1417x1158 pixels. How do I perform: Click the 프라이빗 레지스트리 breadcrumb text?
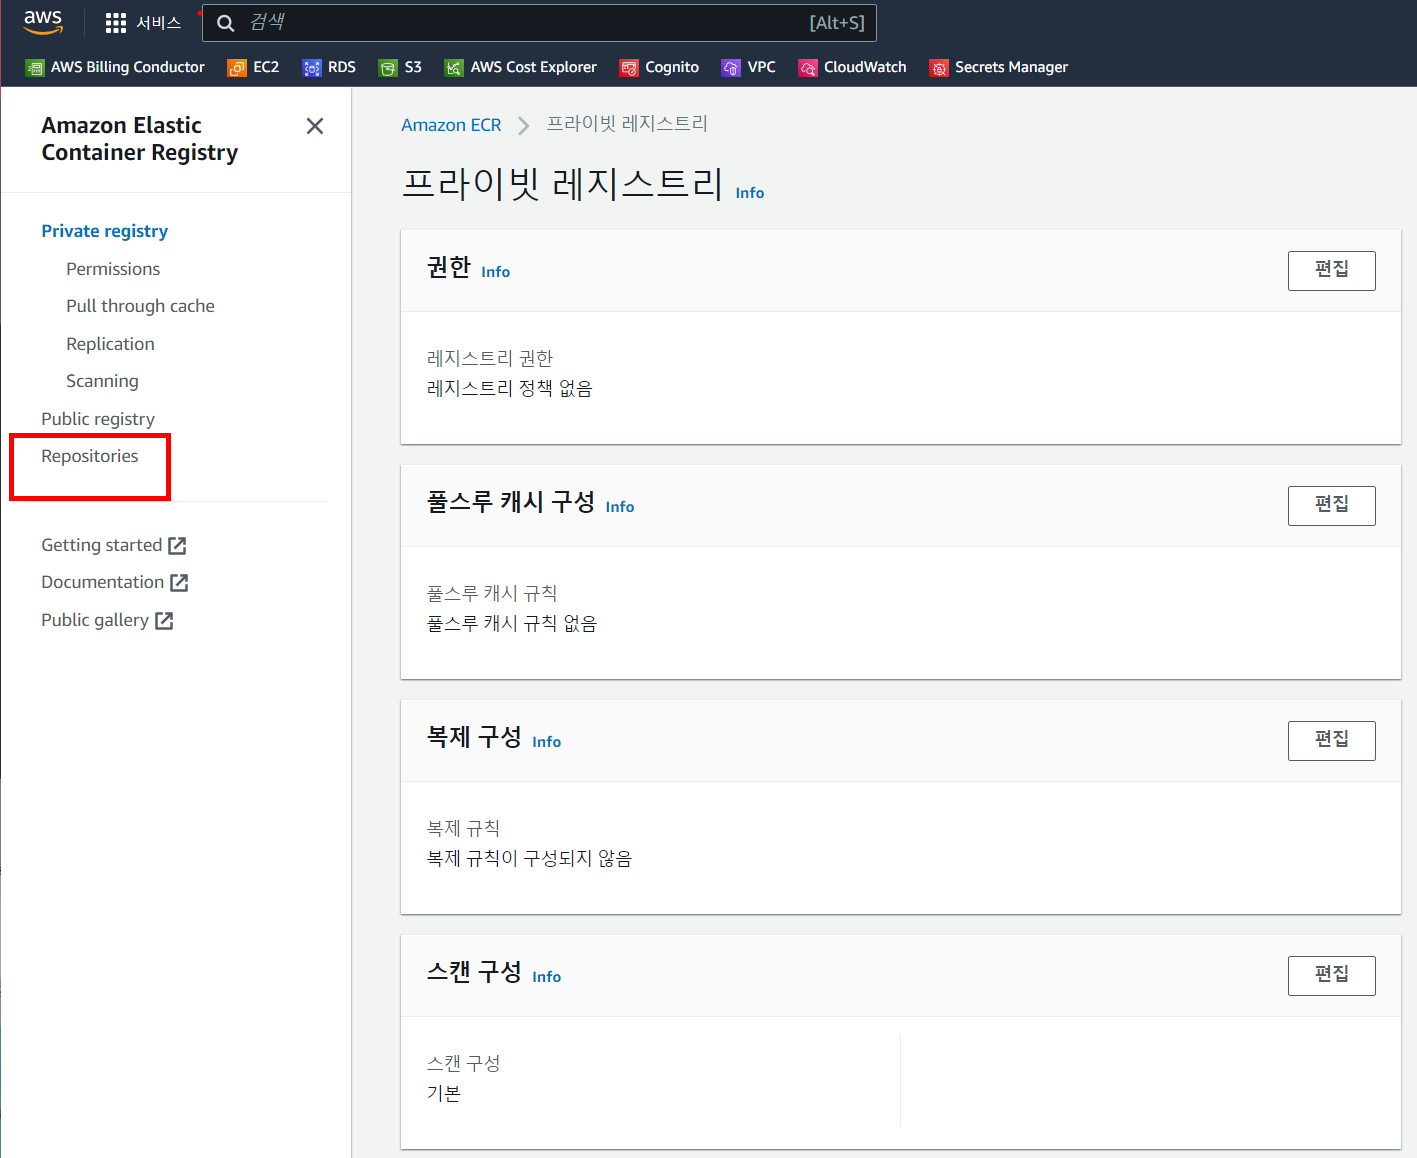pyautogui.click(x=627, y=124)
